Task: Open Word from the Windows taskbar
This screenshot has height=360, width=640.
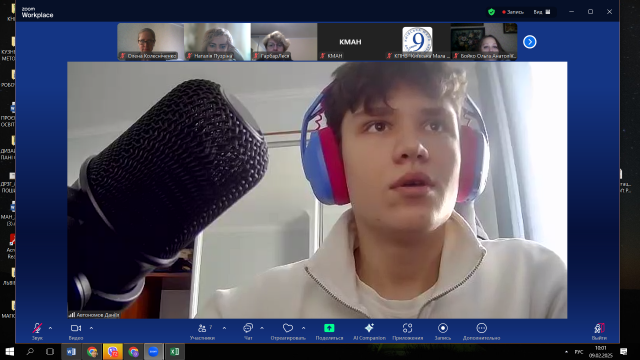Action: click(71, 351)
